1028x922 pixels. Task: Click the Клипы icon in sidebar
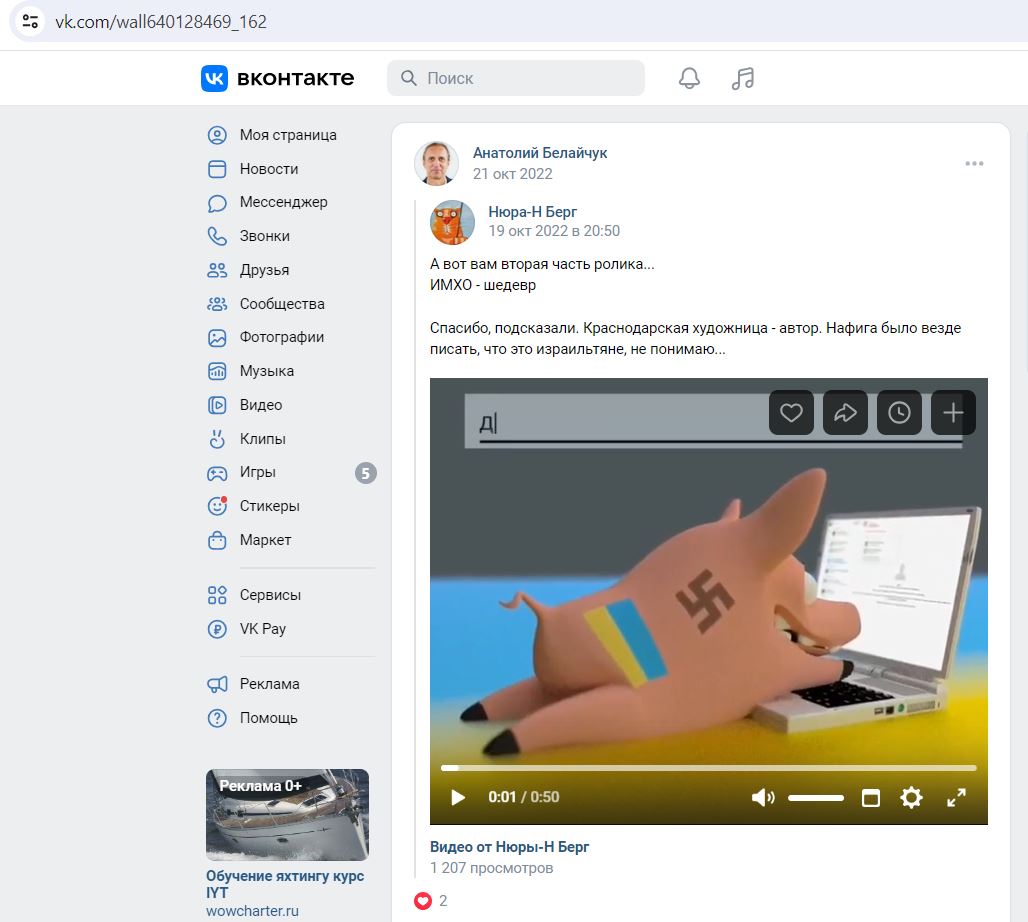(x=217, y=439)
